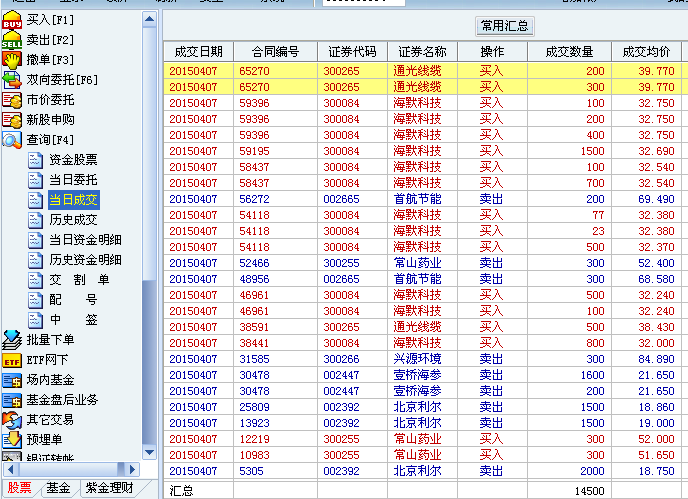Viewport: 688px width, 499px height.
Task: Select 当日资金明细 under 查询
Action: pyautogui.click(x=86, y=240)
